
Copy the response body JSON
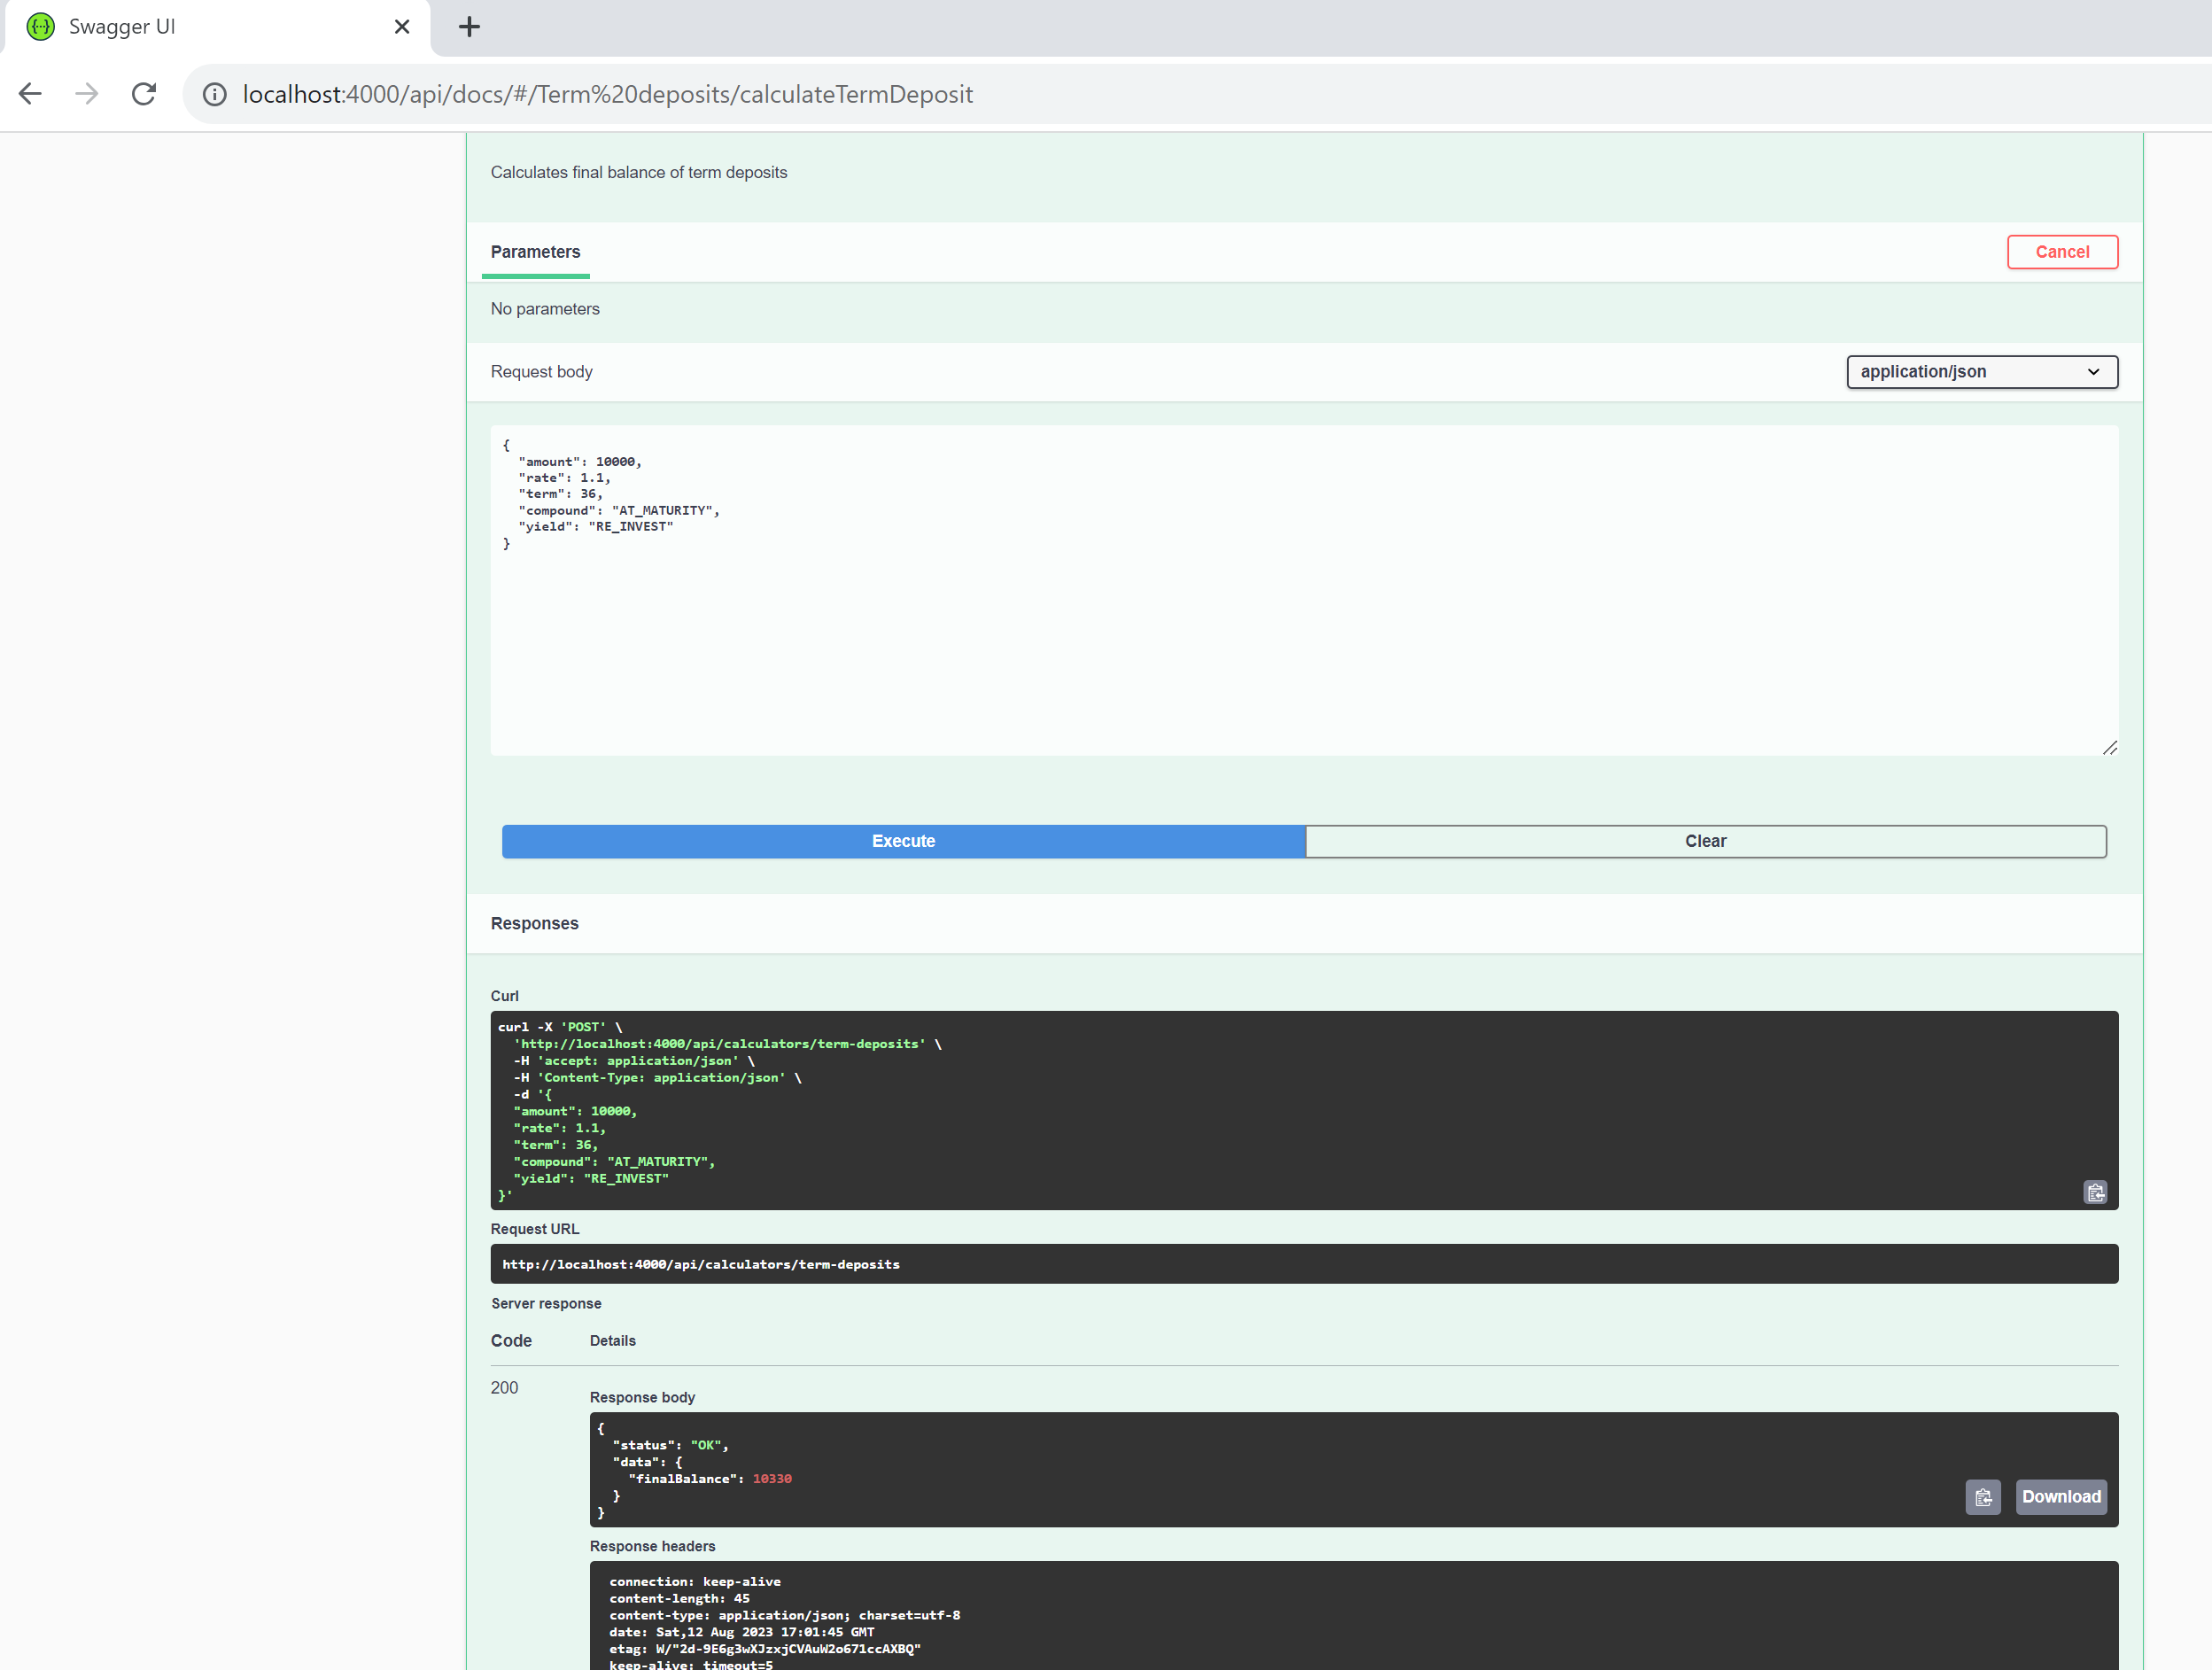click(1984, 1497)
